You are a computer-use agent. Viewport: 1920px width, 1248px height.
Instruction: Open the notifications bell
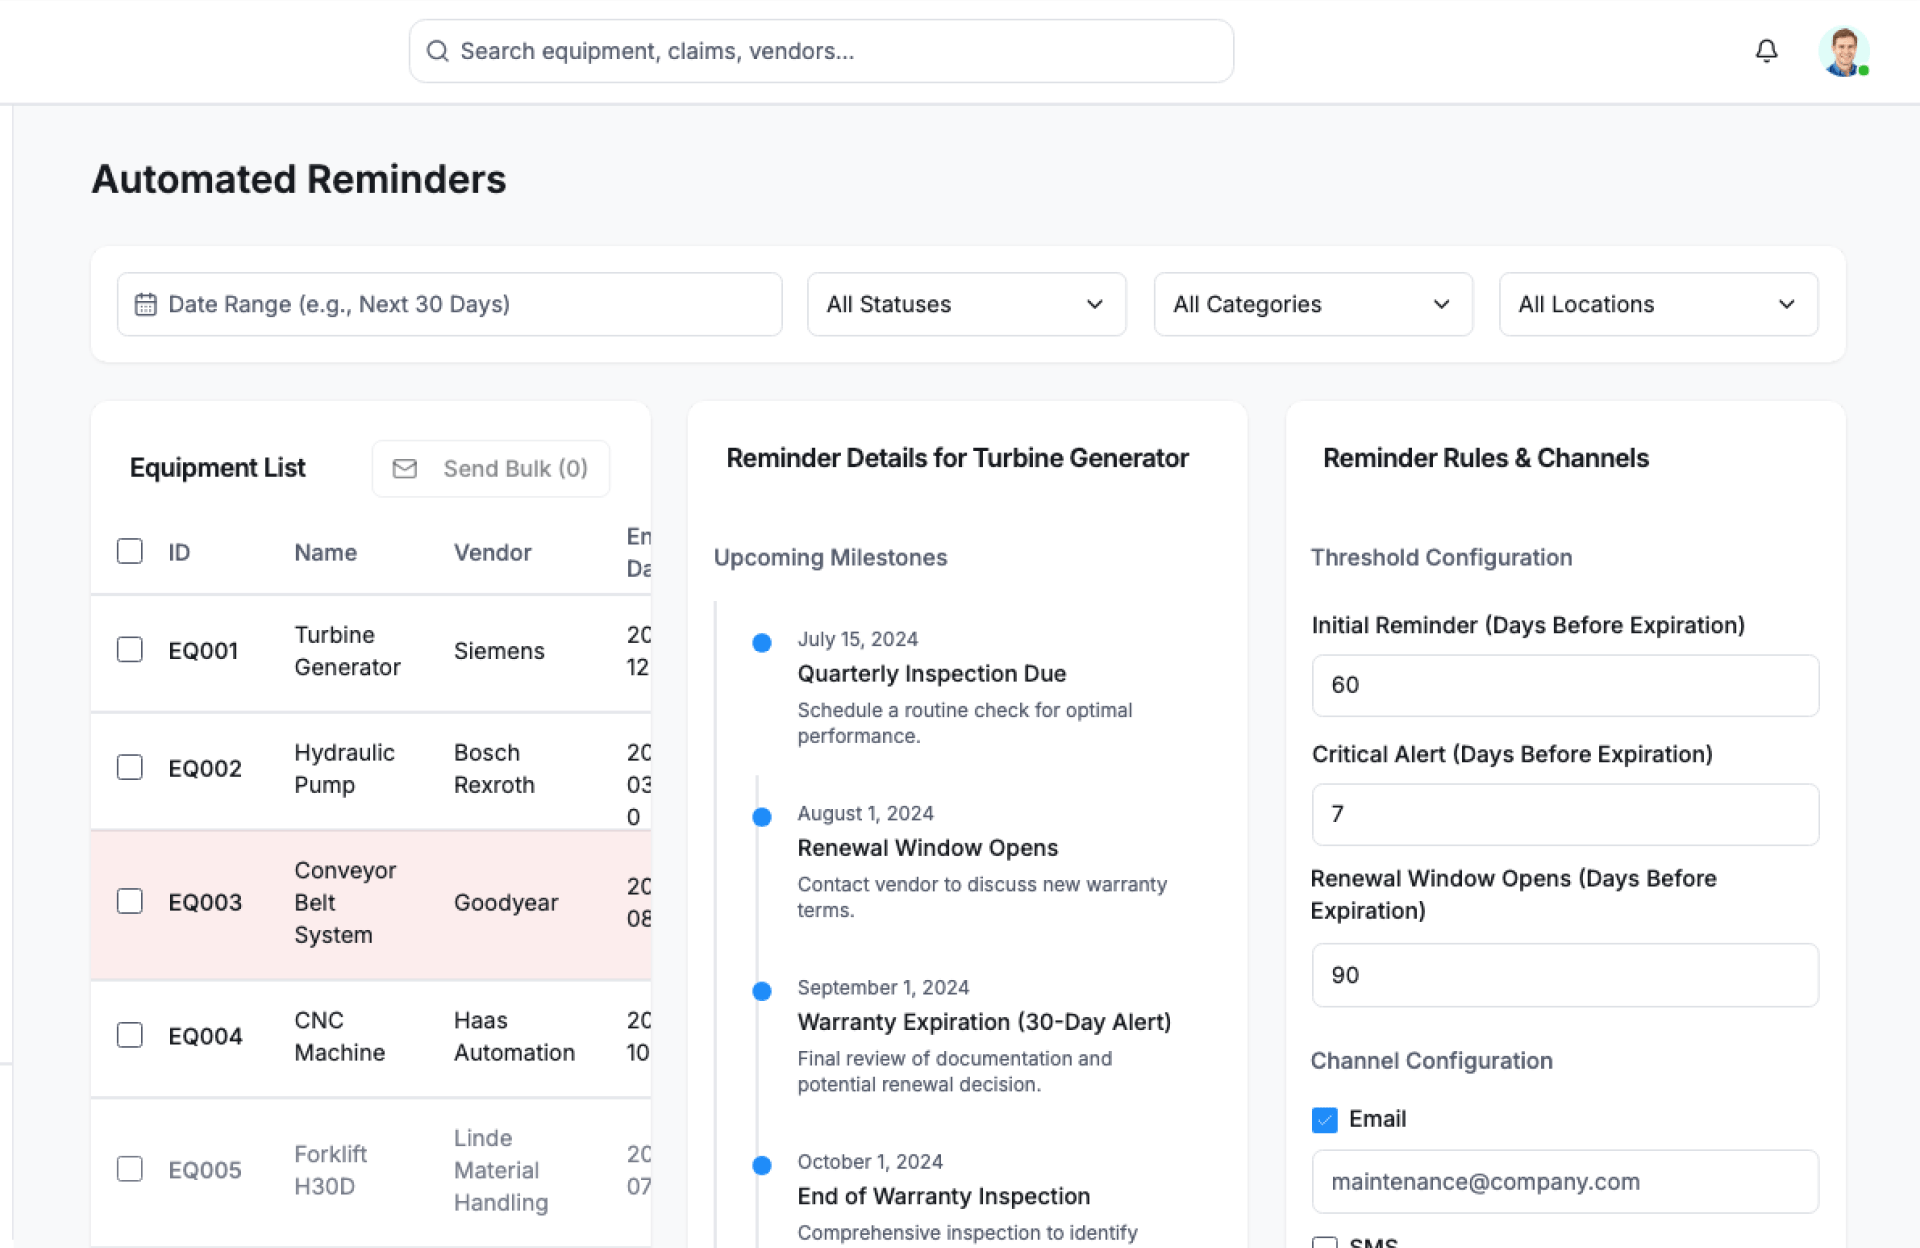coord(1766,51)
